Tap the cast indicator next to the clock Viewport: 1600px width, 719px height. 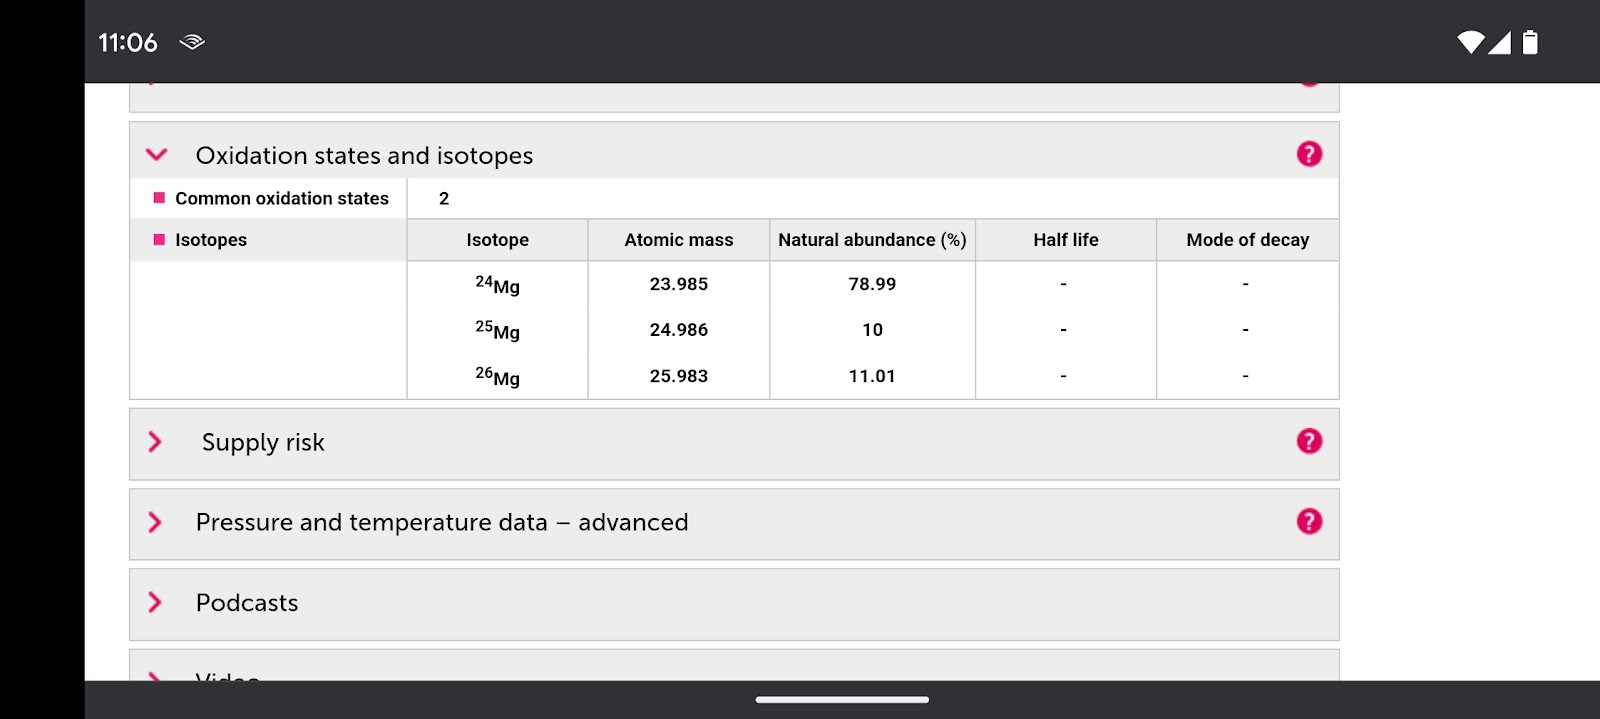[192, 42]
